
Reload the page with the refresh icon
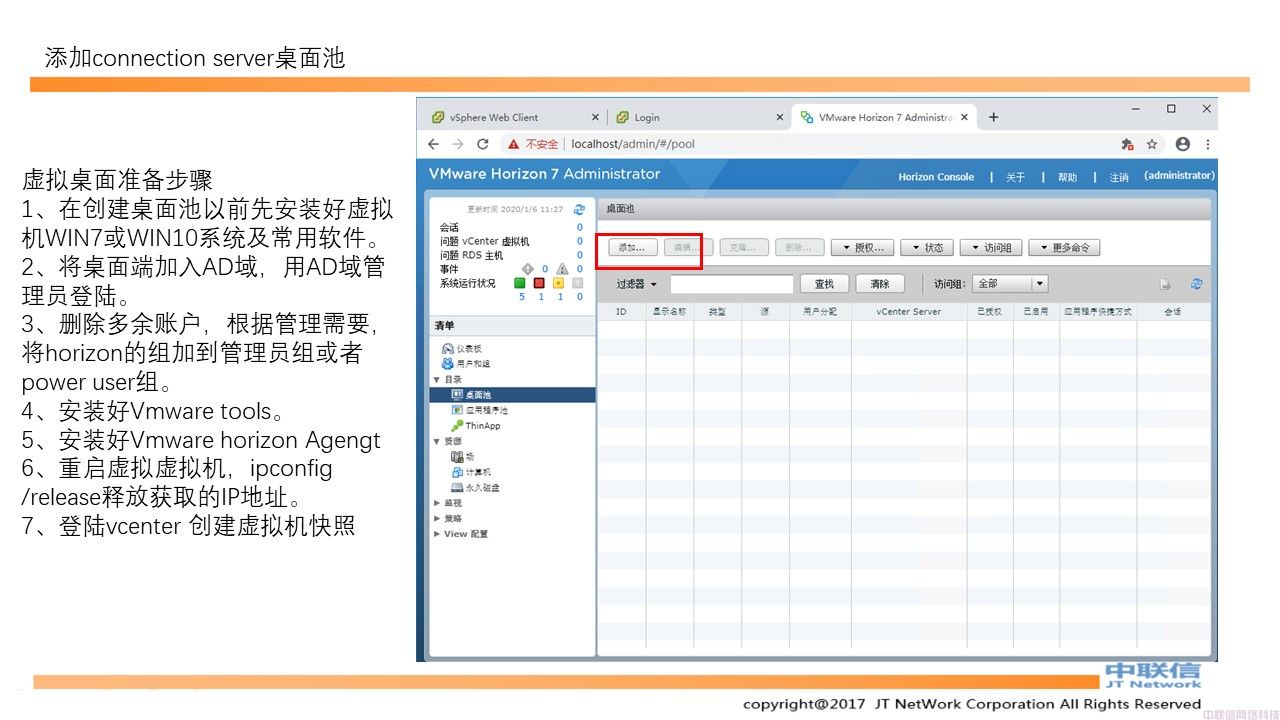tap(483, 144)
